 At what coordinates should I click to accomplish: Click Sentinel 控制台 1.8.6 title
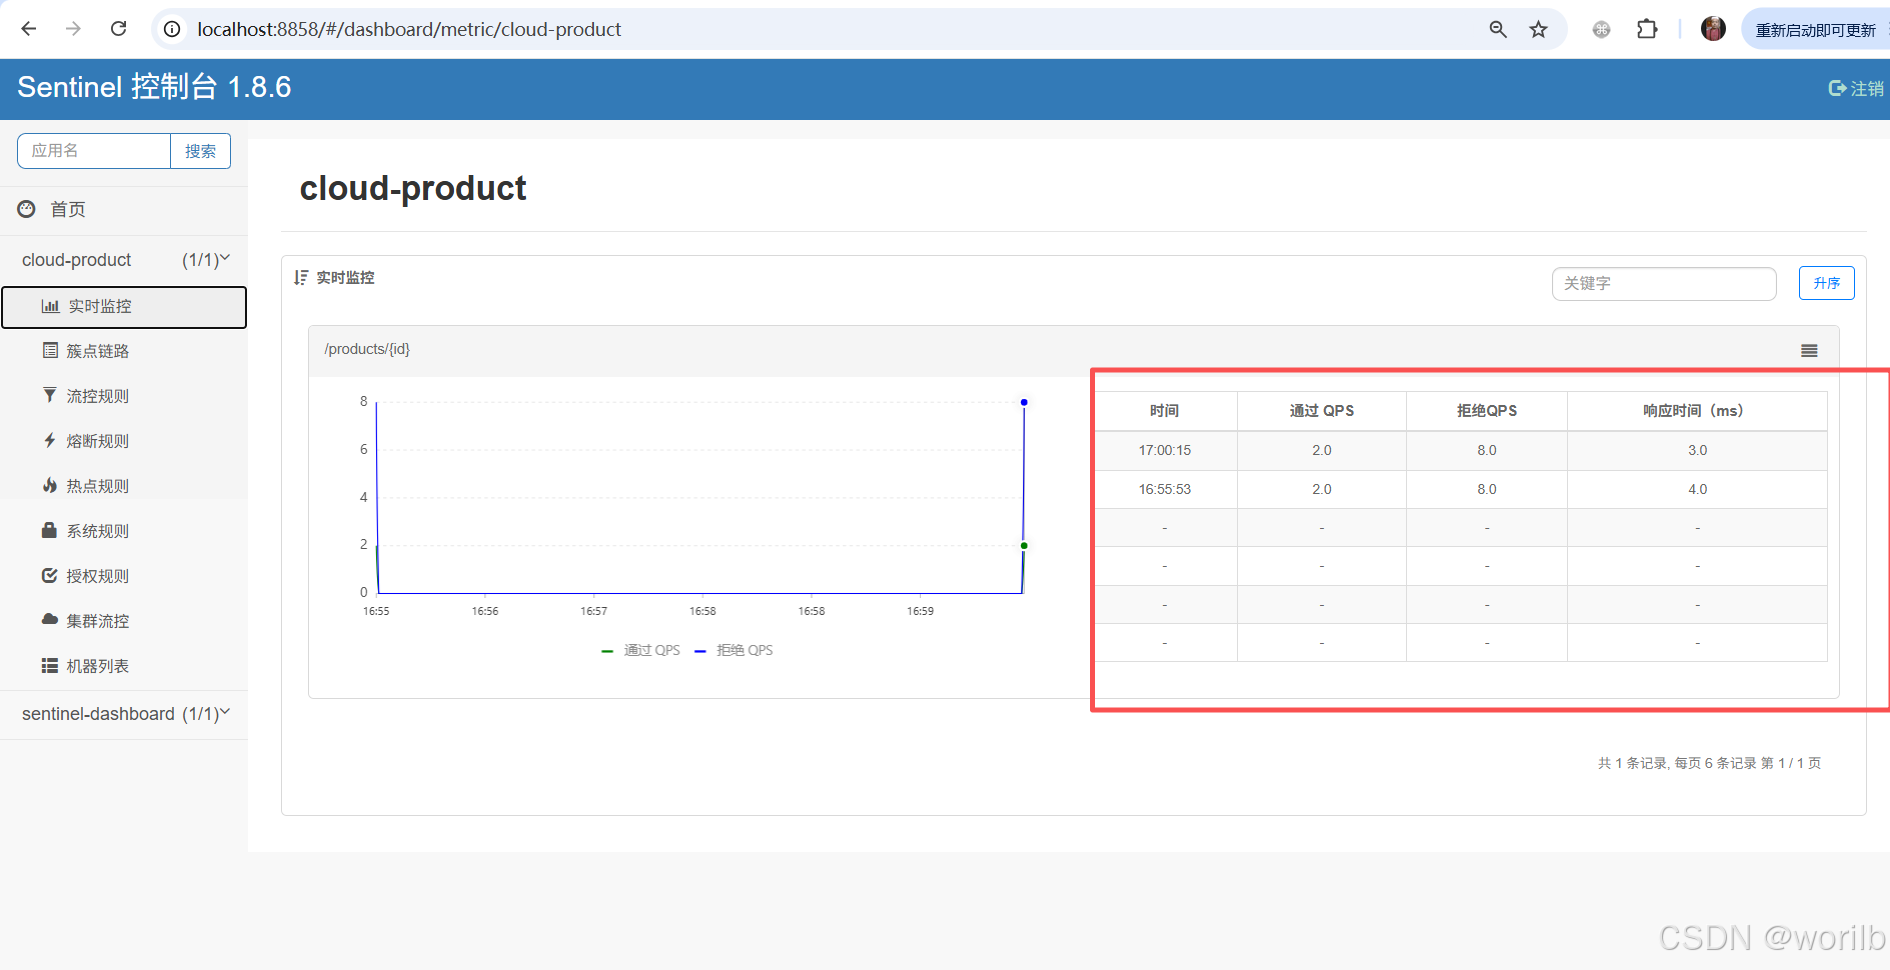154,87
